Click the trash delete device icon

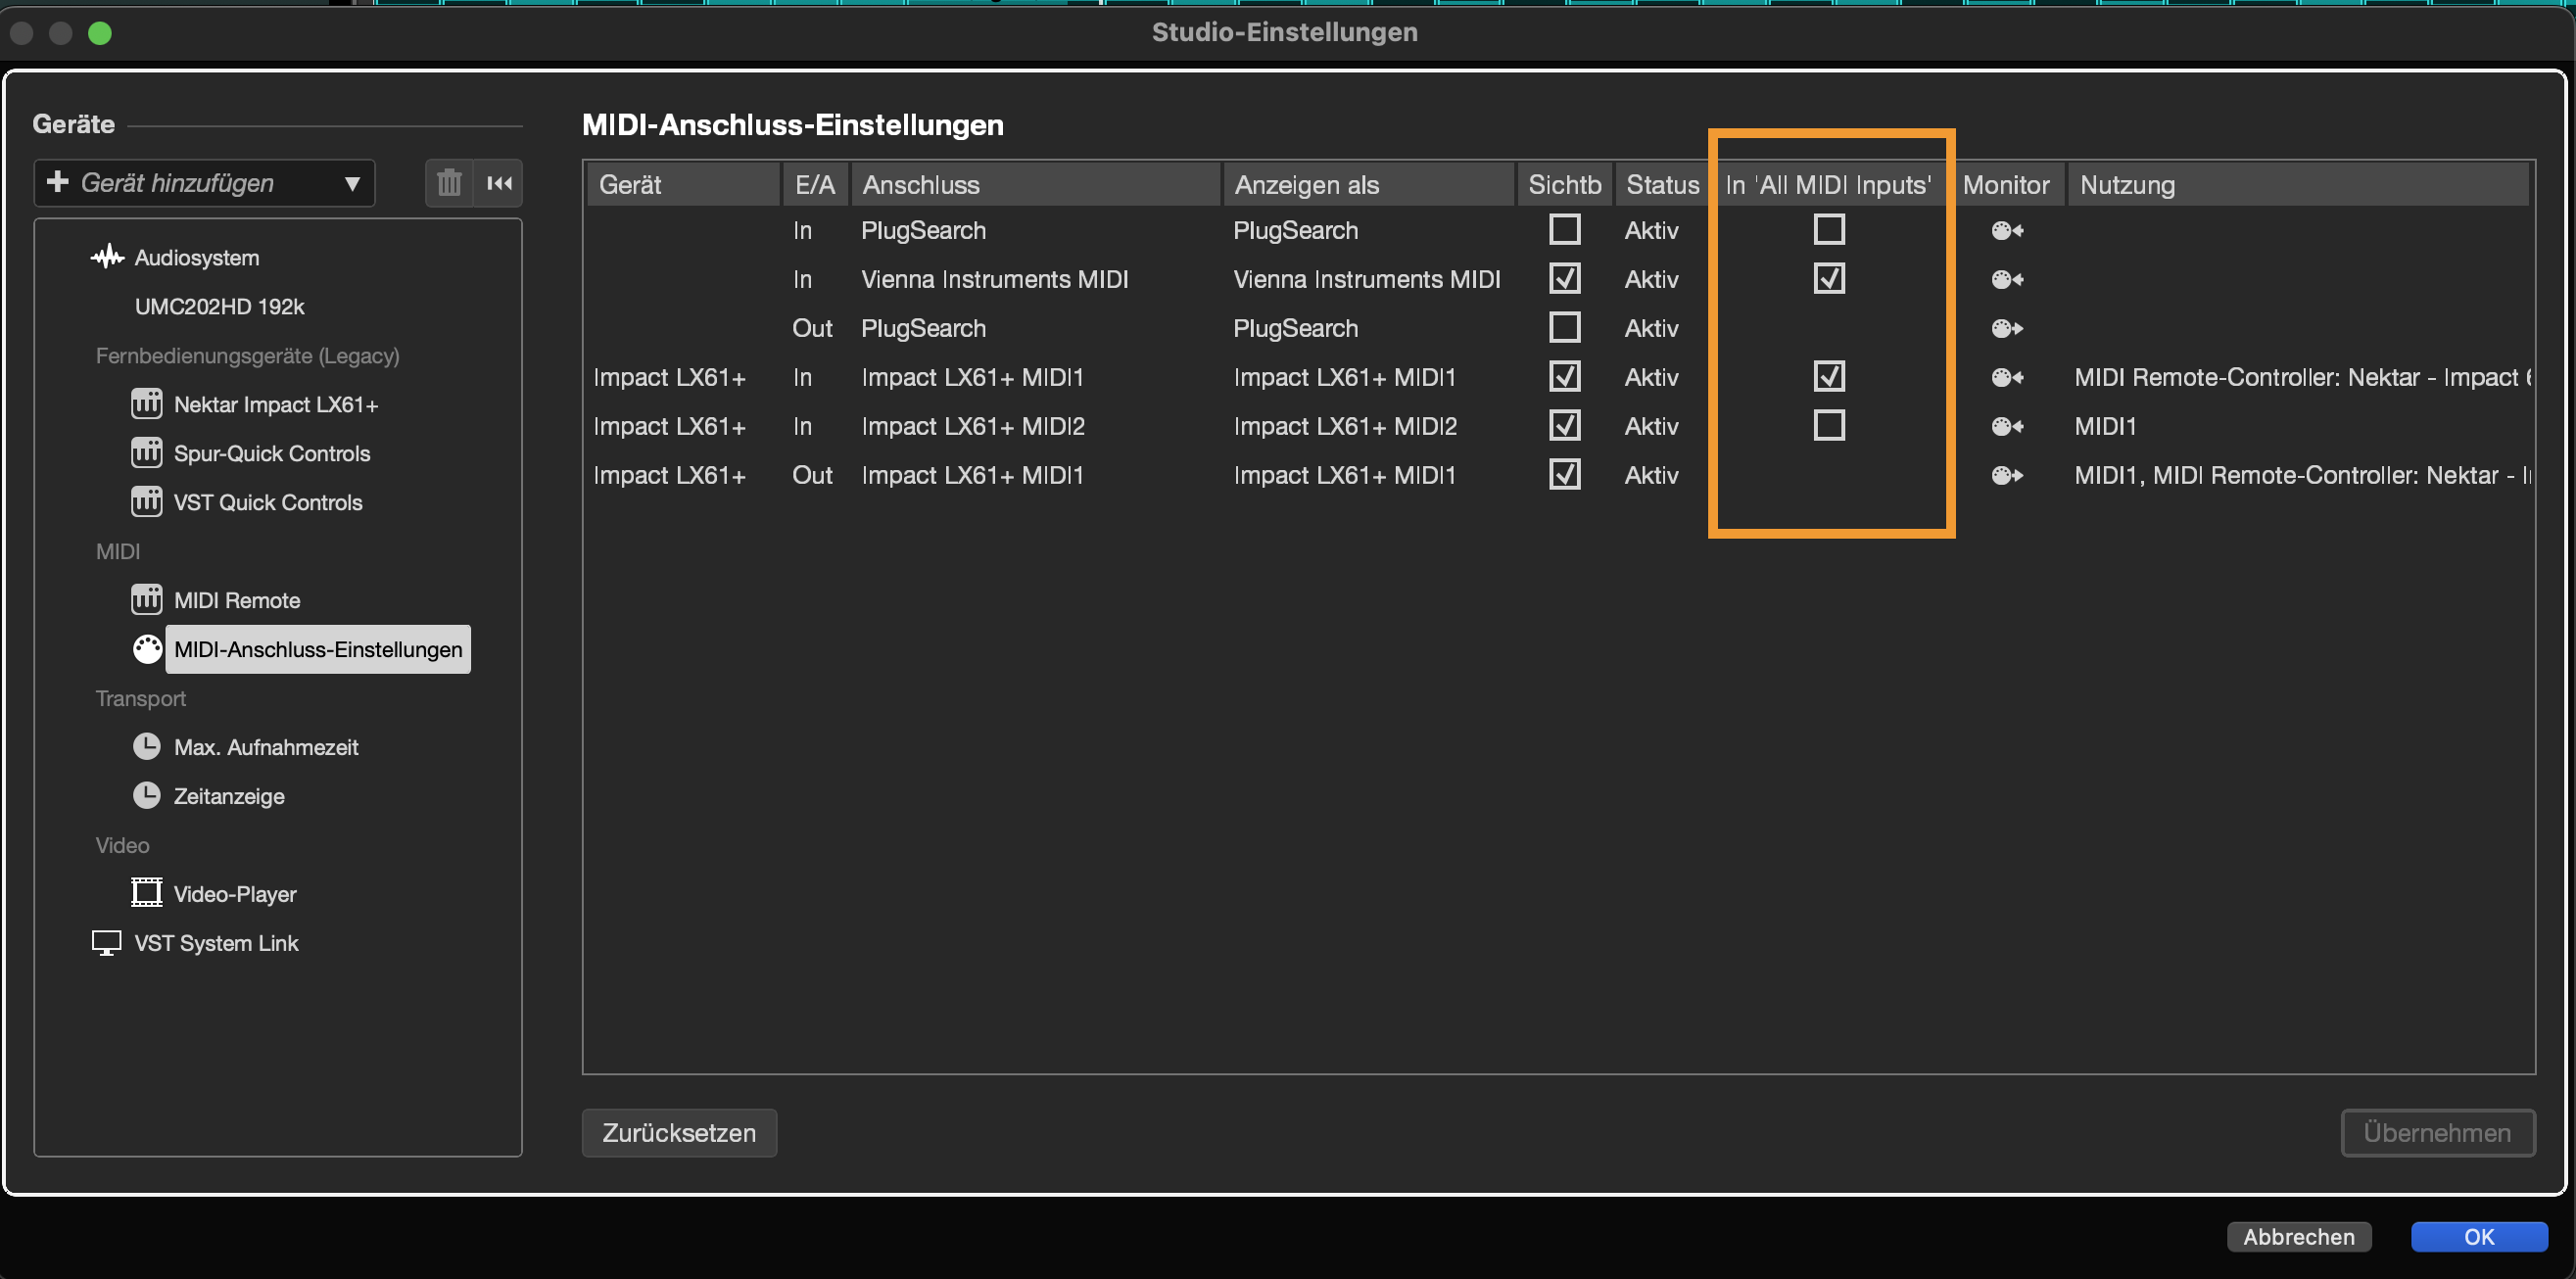[449, 183]
